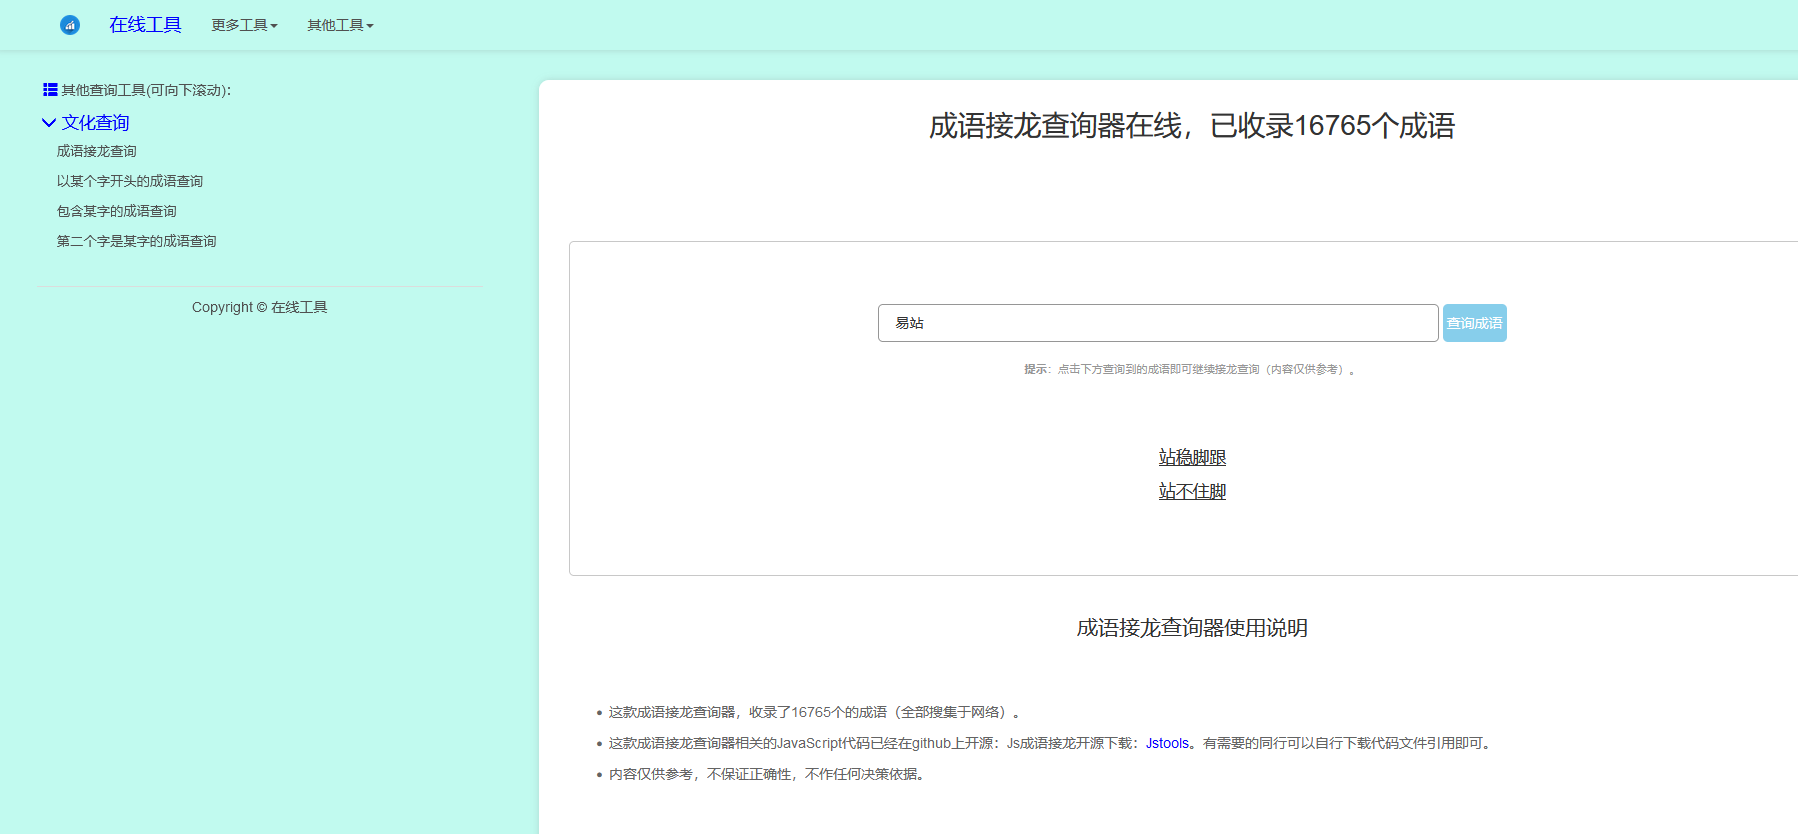Choose 包含某字的成语查询 from the sidebar
The image size is (1798, 834).
click(117, 211)
